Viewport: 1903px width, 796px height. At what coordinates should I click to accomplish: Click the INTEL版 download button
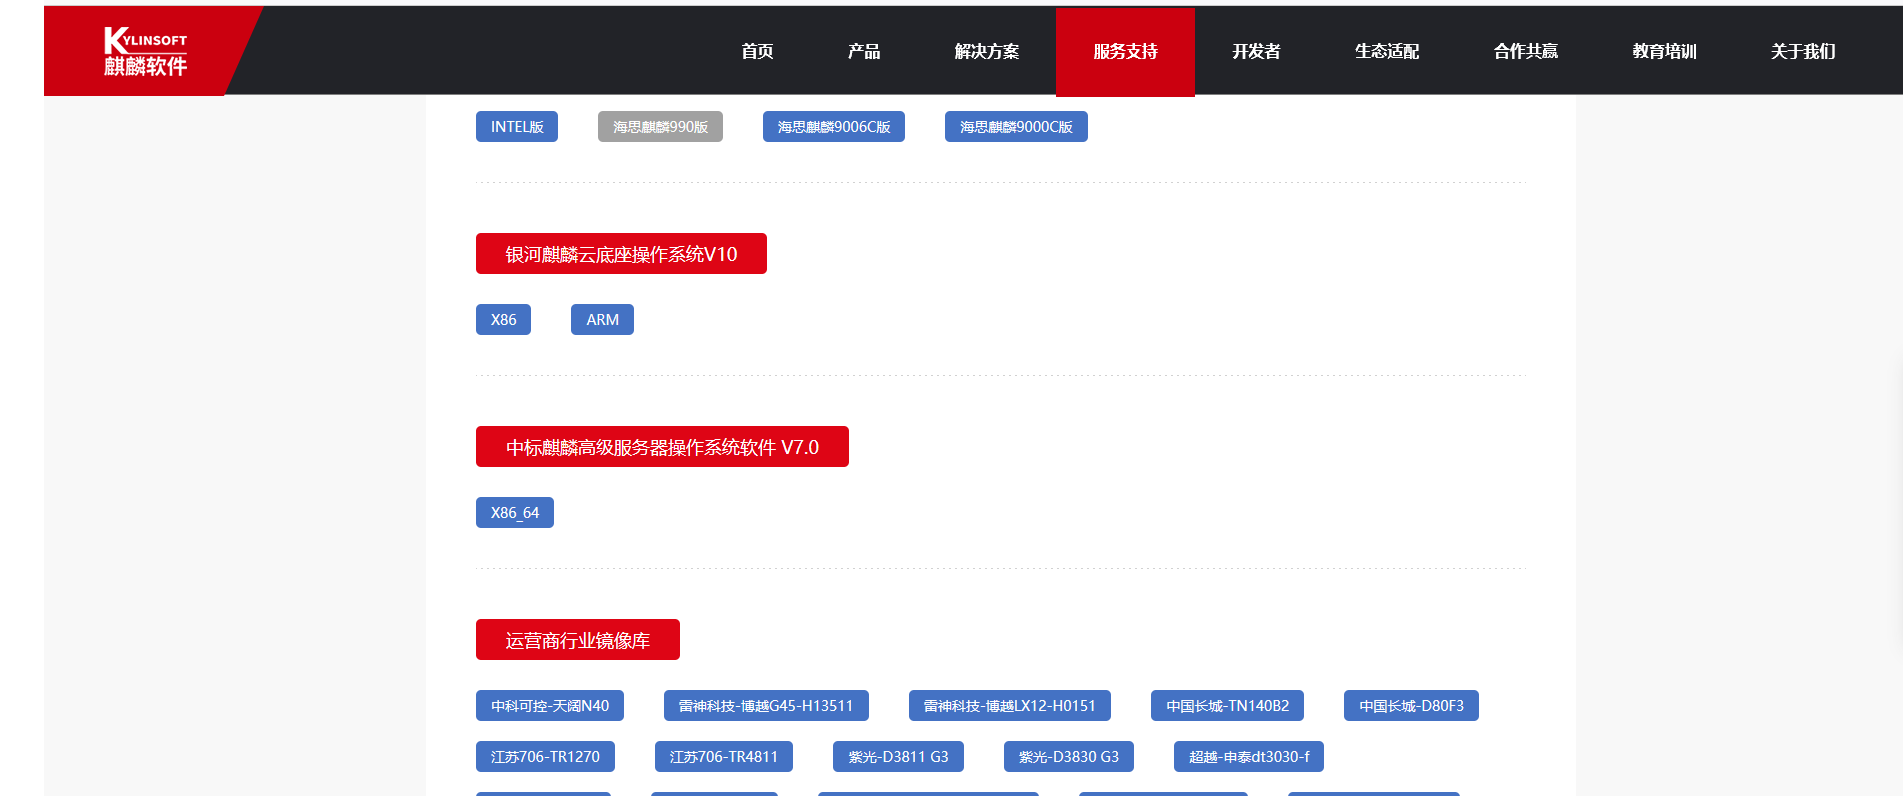[517, 127]
